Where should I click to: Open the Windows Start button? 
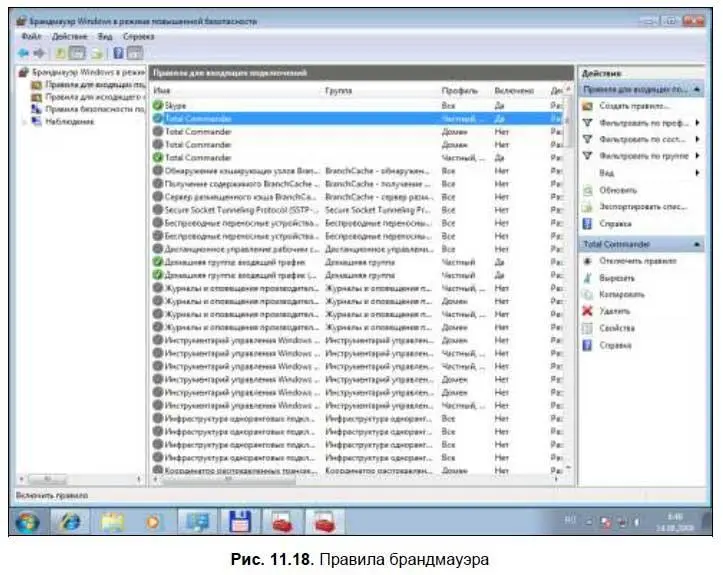pyautogui.click(x=27, y=522)
